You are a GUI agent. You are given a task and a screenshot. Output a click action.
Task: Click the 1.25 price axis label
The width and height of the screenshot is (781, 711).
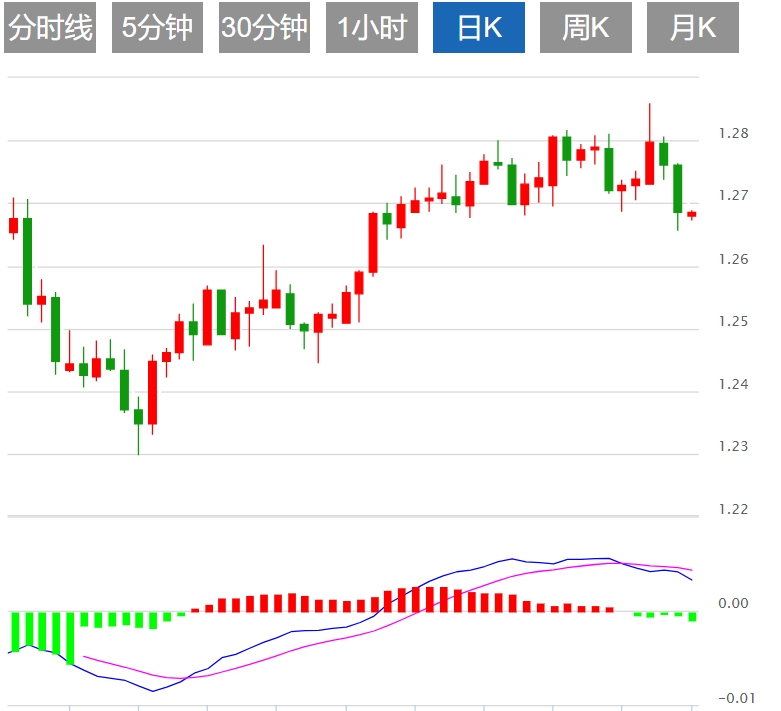coord(733,321)
